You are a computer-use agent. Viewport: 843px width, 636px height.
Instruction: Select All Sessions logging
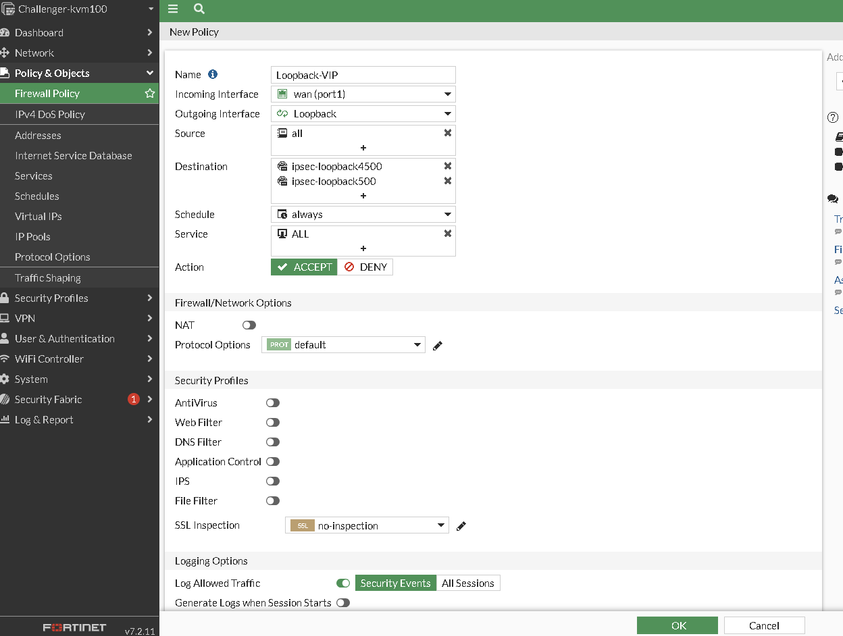(468, 583)
